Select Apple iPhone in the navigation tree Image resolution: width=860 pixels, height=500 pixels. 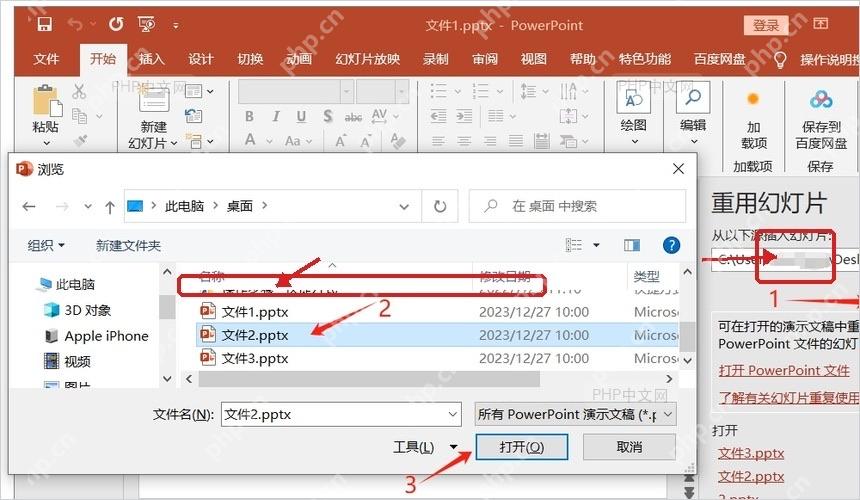click(x=106, y=336)
